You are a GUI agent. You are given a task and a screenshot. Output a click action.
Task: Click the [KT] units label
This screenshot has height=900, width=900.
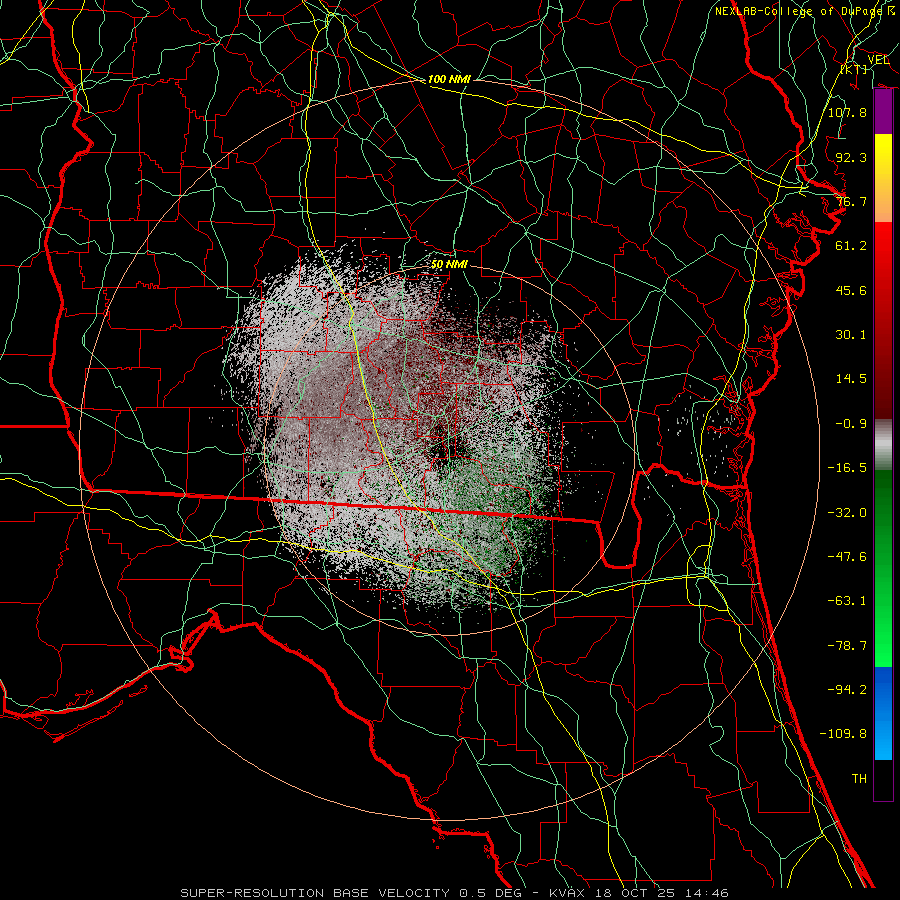coord(854,69)
